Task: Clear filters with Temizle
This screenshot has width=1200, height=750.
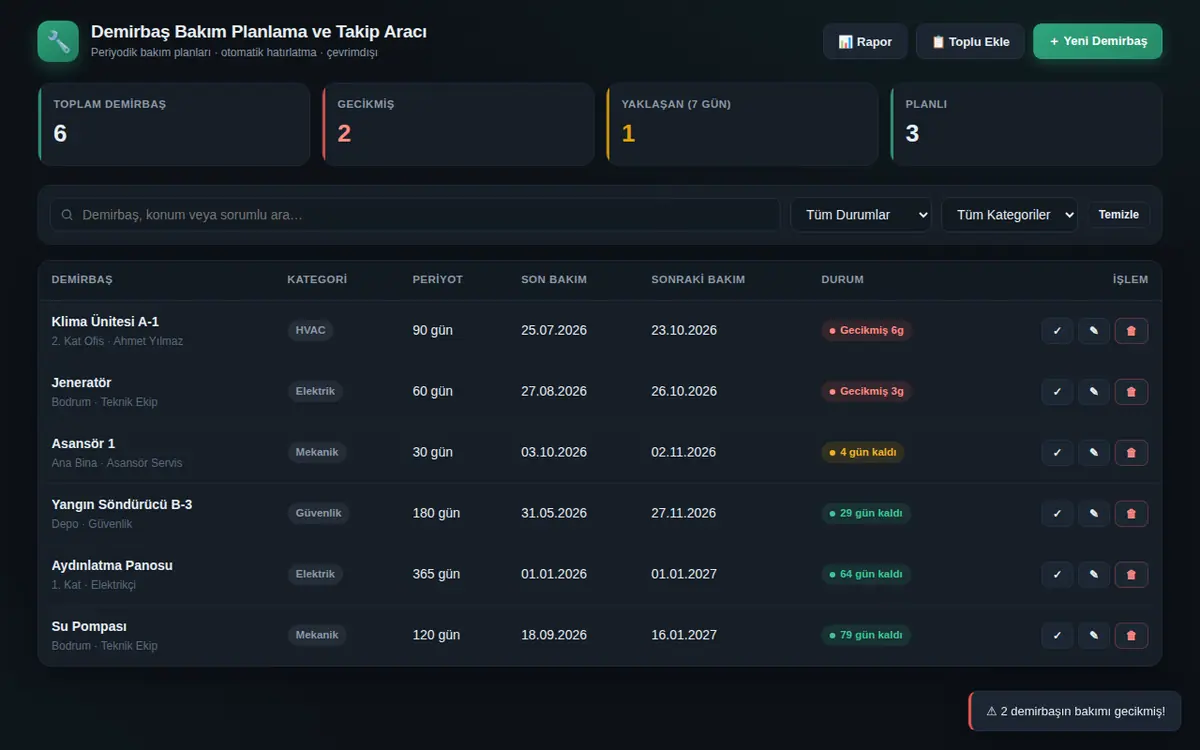Action: [x=1119, y=215]
